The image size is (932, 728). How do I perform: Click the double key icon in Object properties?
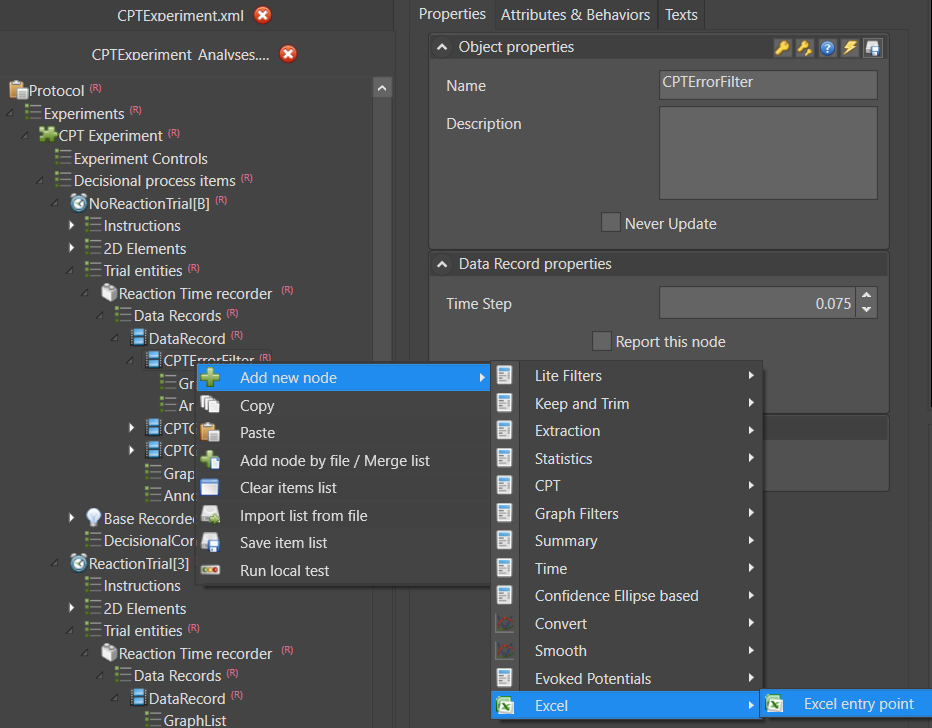(805, 48)
